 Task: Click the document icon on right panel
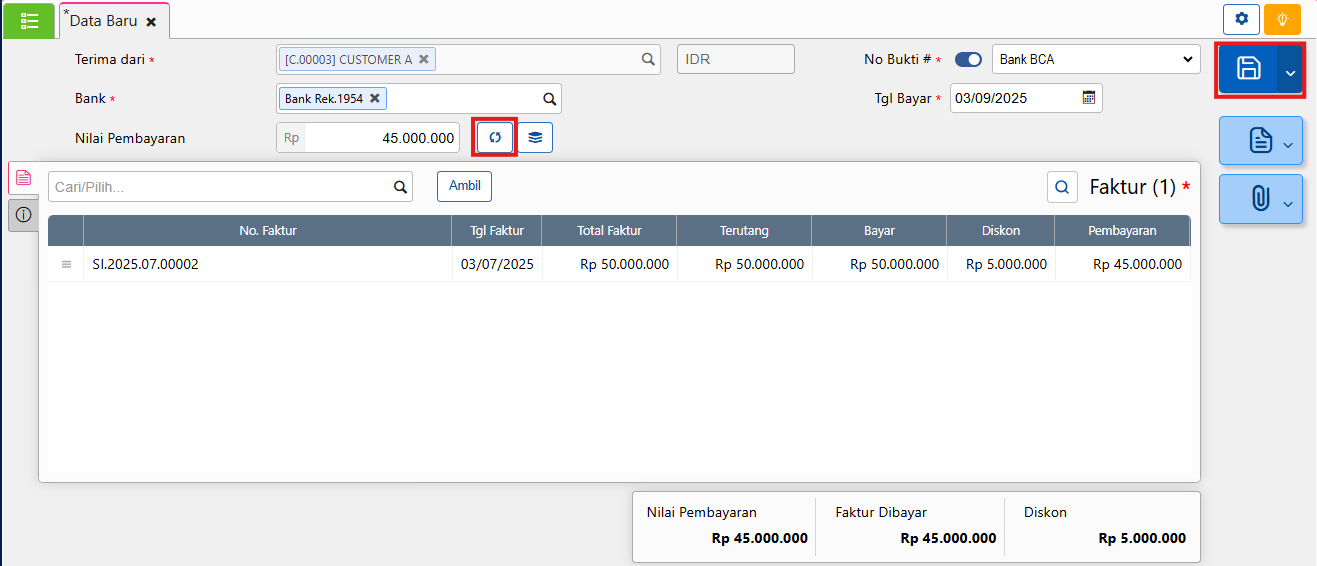tap(1260, 142)
